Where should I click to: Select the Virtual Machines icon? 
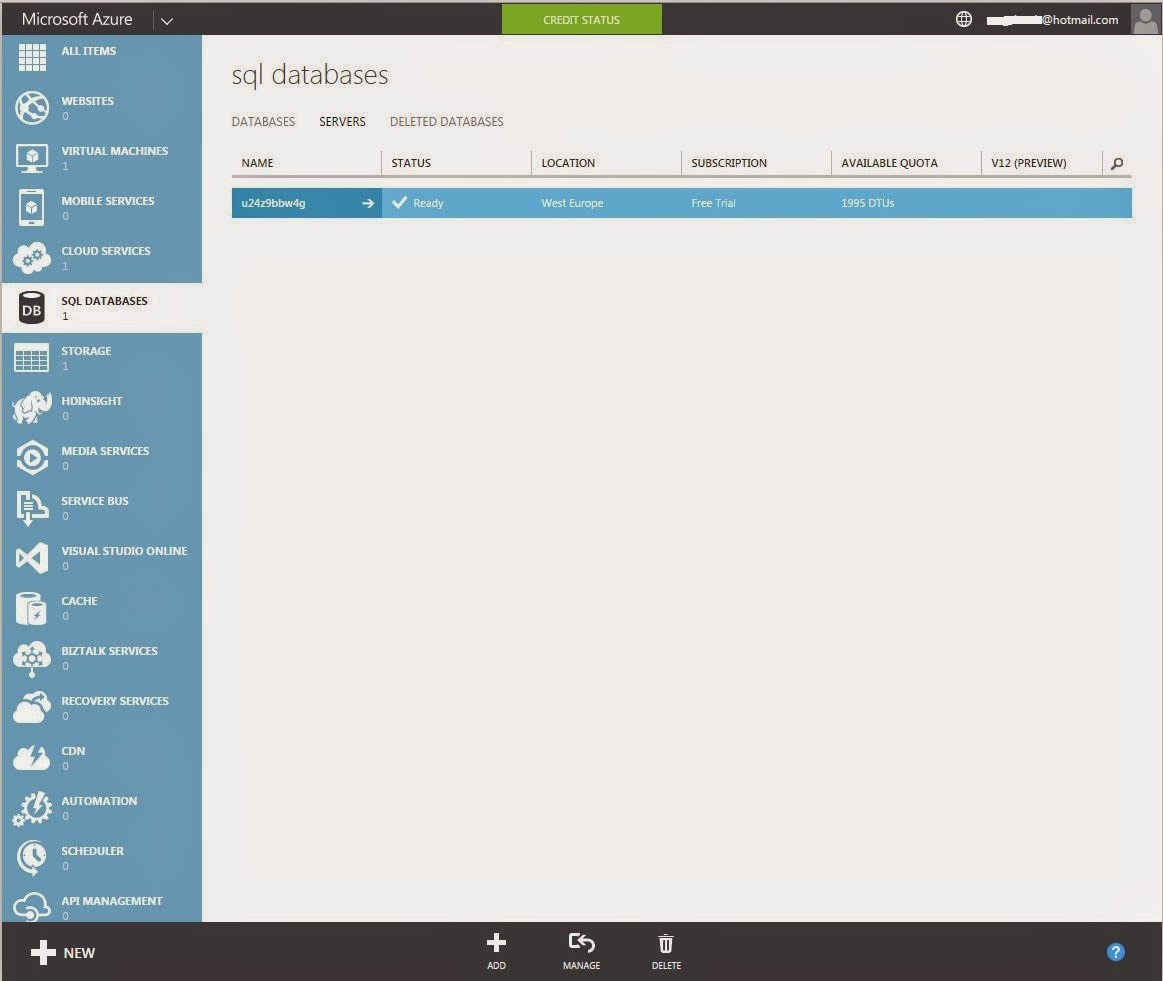click(31, 157)
